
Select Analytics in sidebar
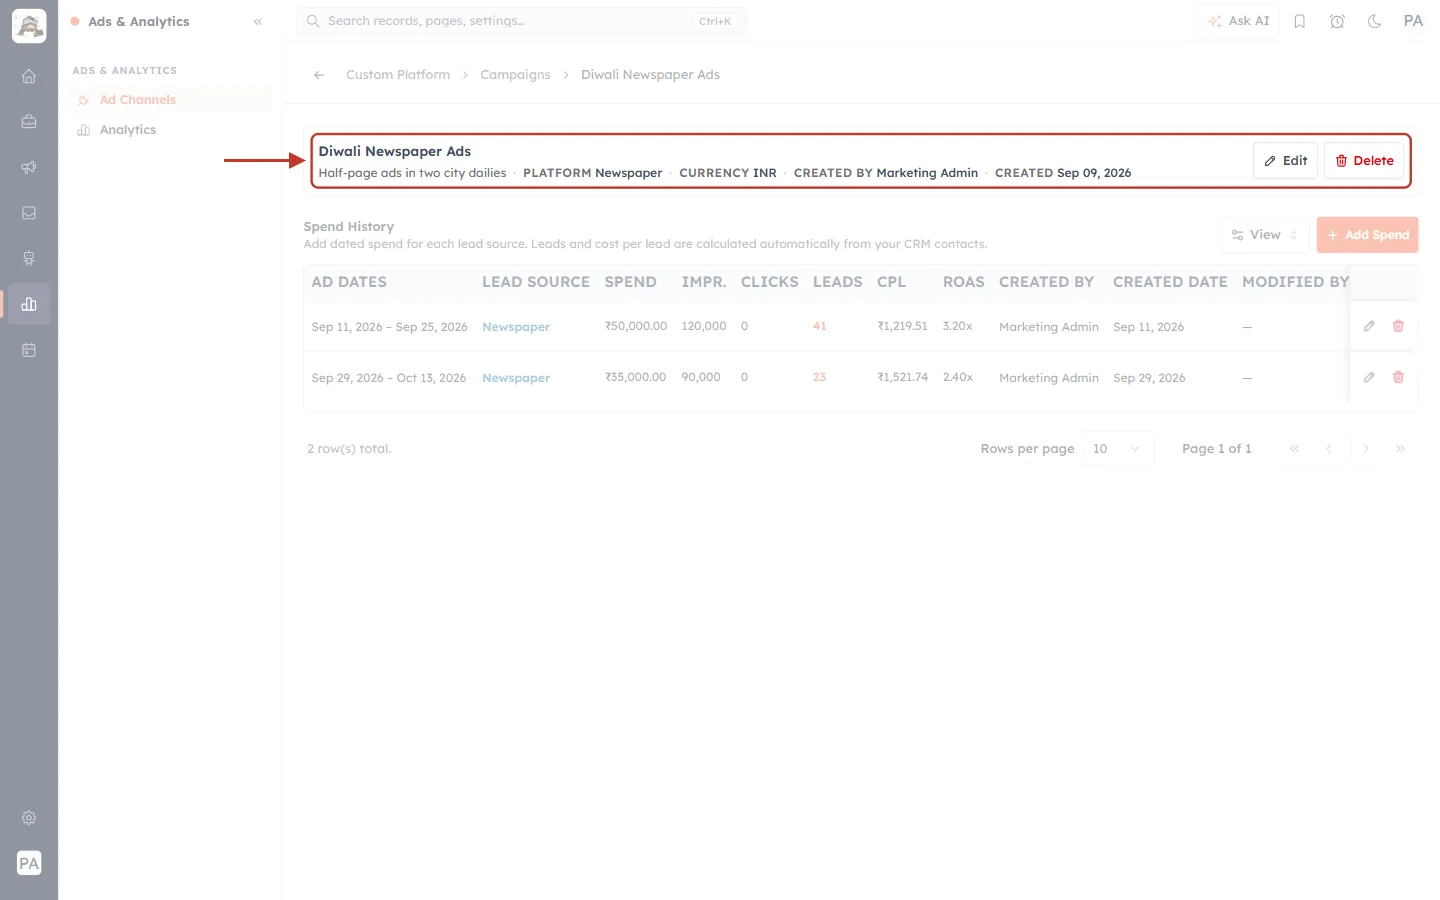click(170, 130)
